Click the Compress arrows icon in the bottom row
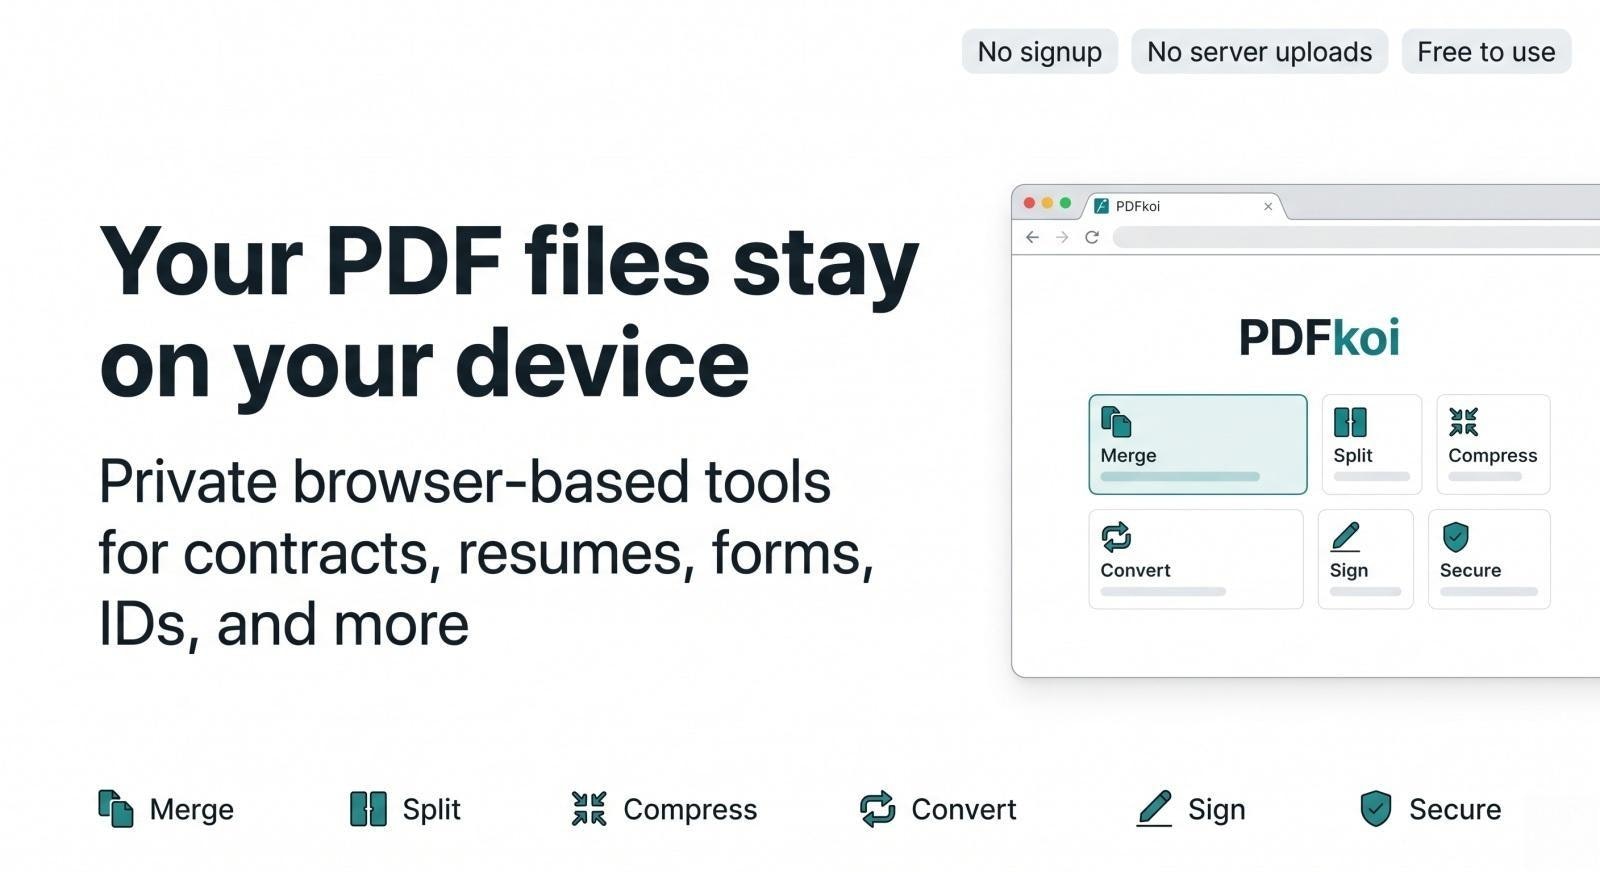This screenshot has height=872, width=1600. coord(589,808)
